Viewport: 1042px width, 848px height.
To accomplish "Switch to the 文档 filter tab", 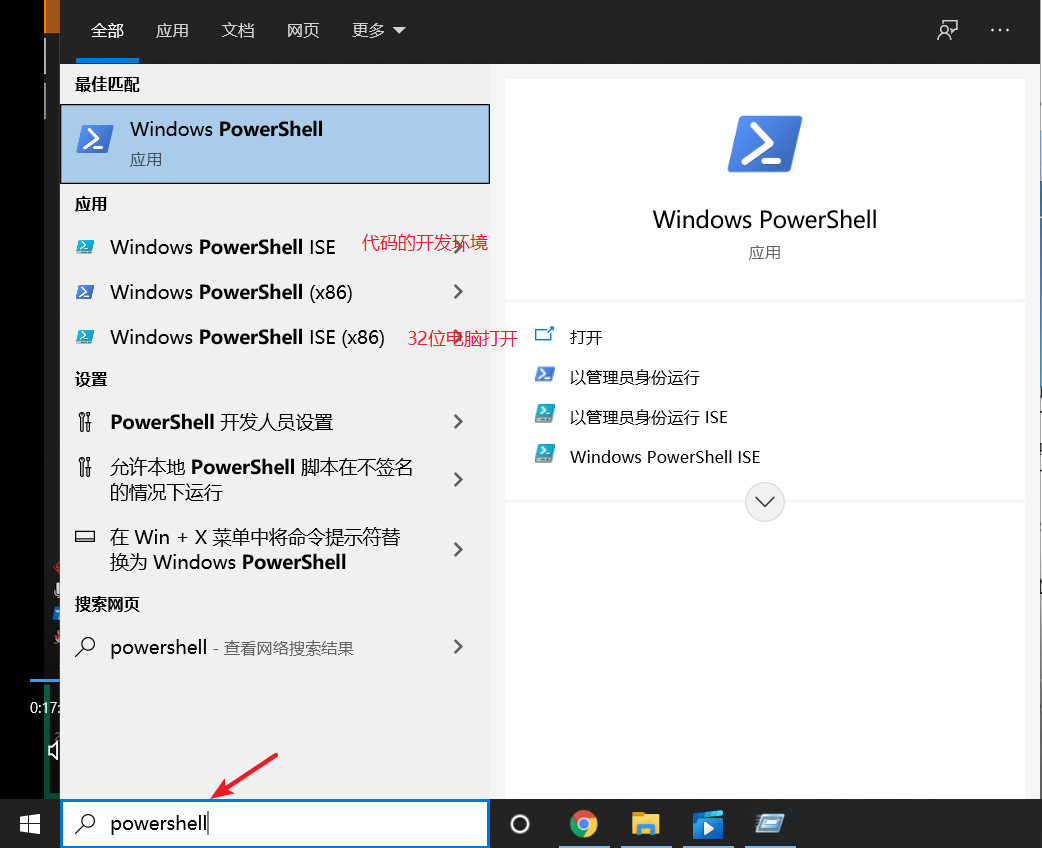I will pyautogui.click(x=238, y=31).
